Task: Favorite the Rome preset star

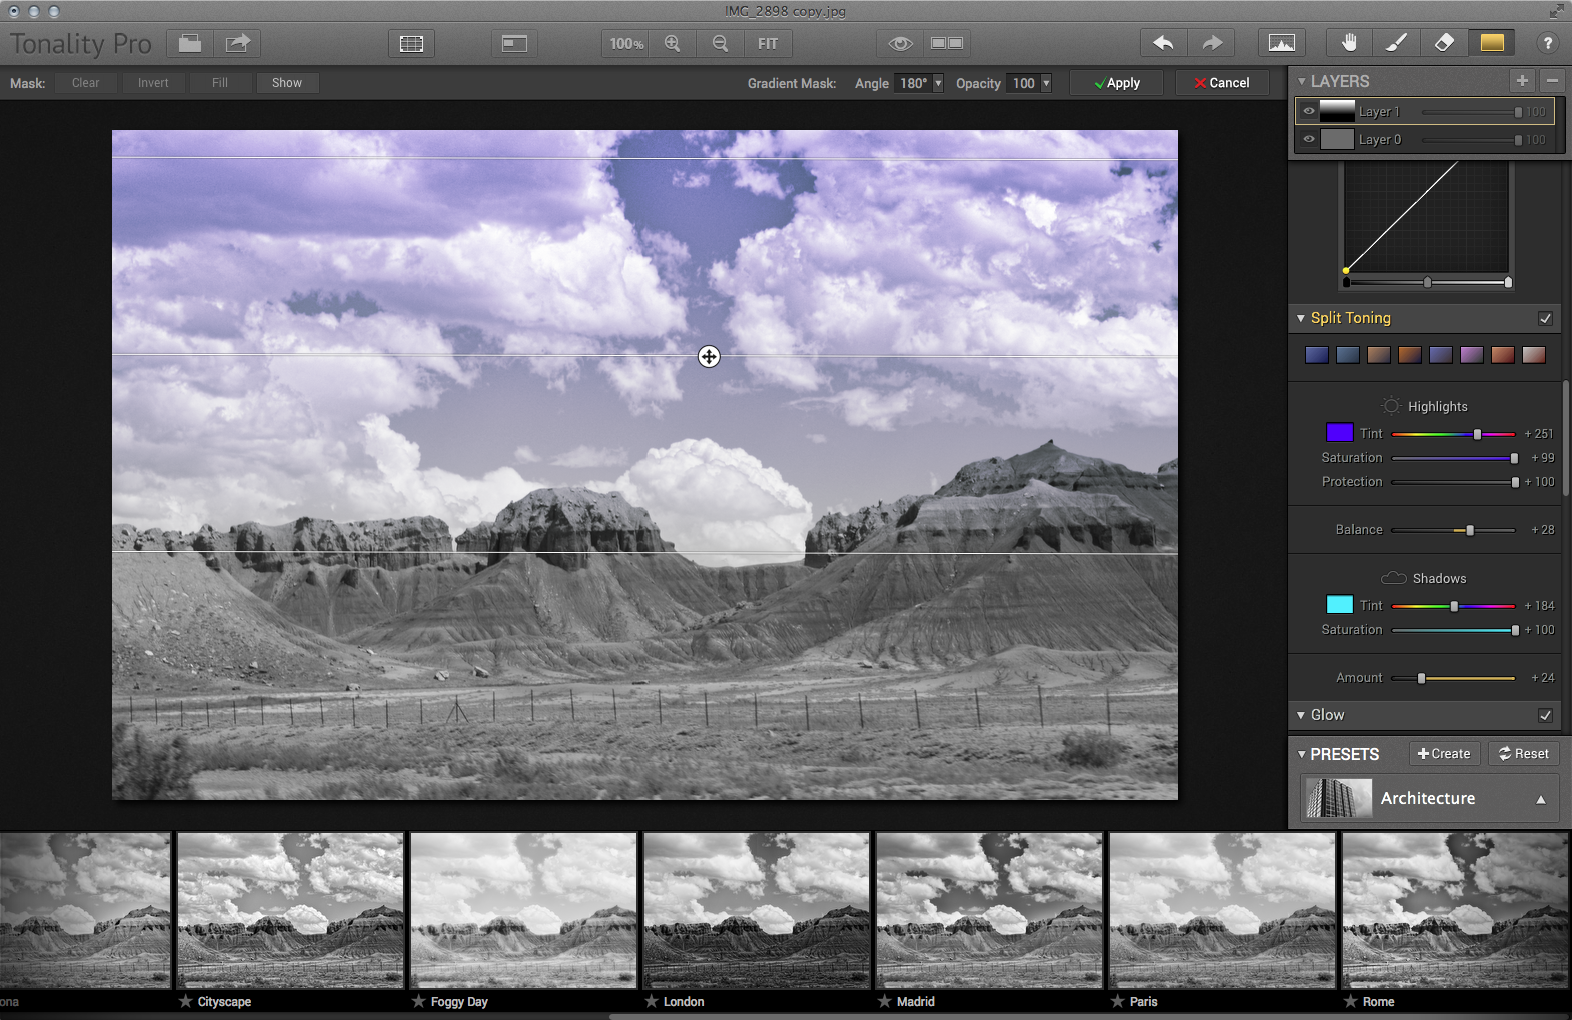Action: tap(1351, 1001)
